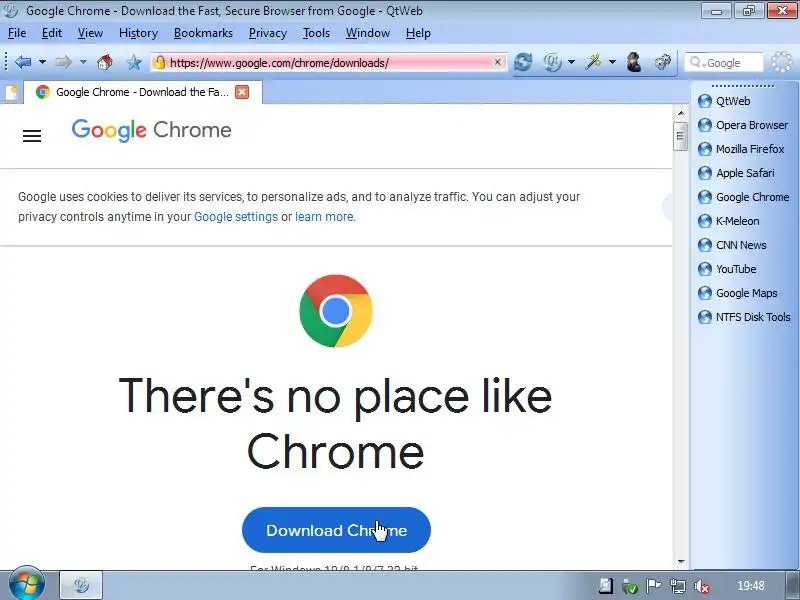The image size is (800, 600).
Task: Follow the learn more link
Action: pos(324,217)
